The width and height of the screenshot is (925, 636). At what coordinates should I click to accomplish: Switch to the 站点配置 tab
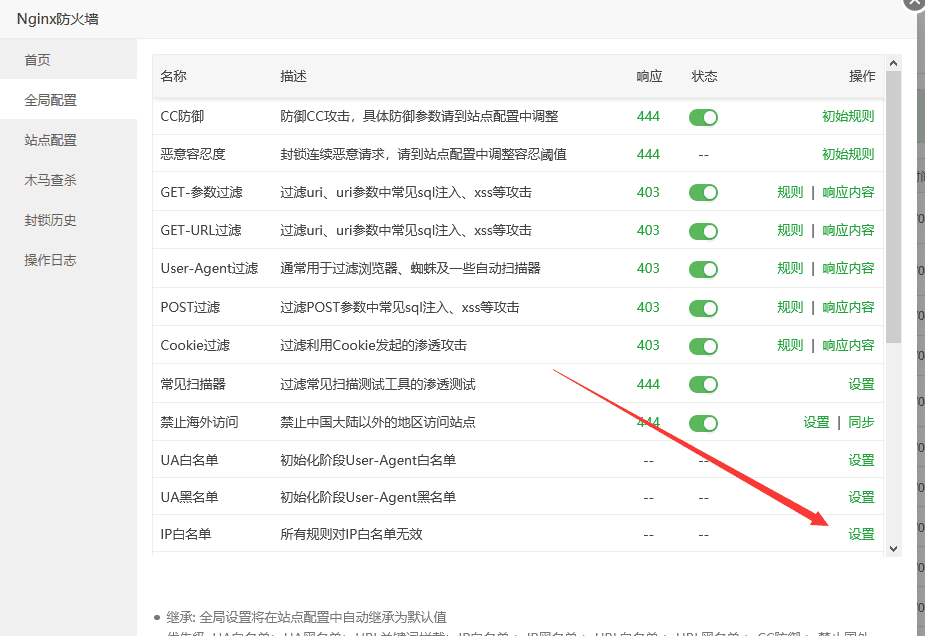(x=68, y=140)
